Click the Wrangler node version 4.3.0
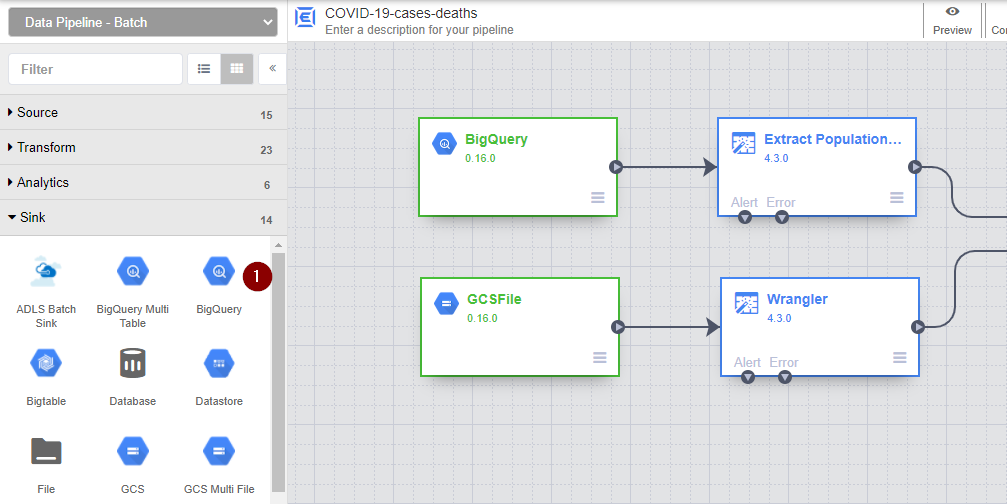 click(x=779, y=318)
